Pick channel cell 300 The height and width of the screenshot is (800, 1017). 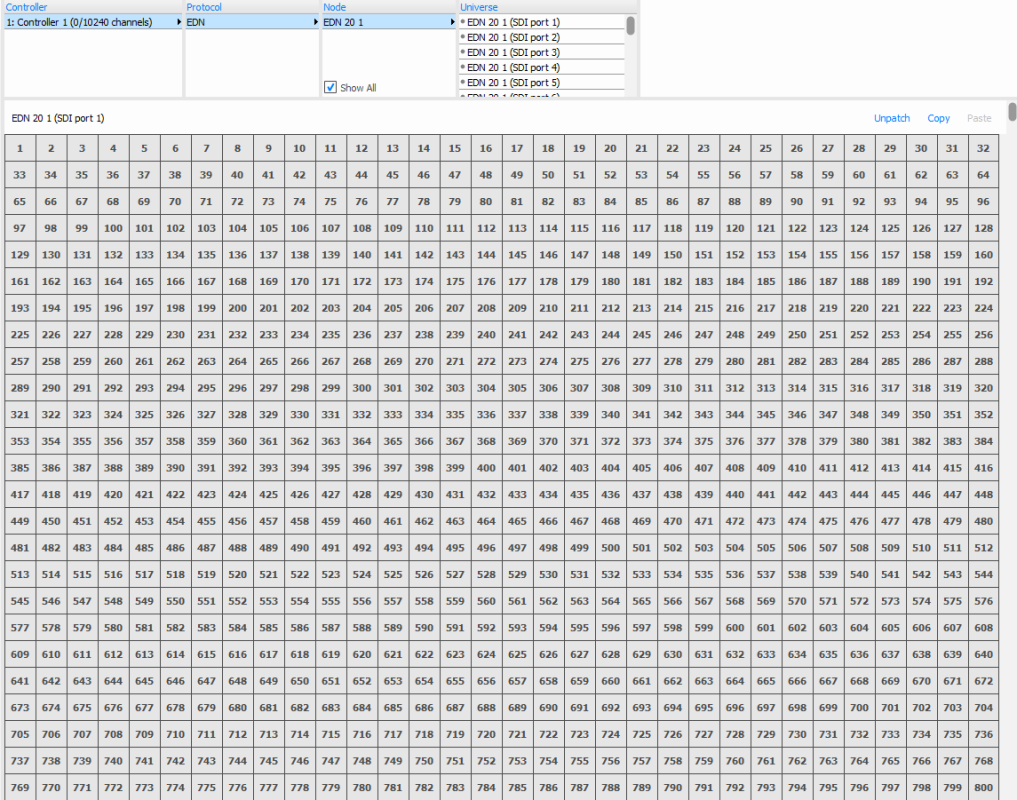click(x=362, y=388)
